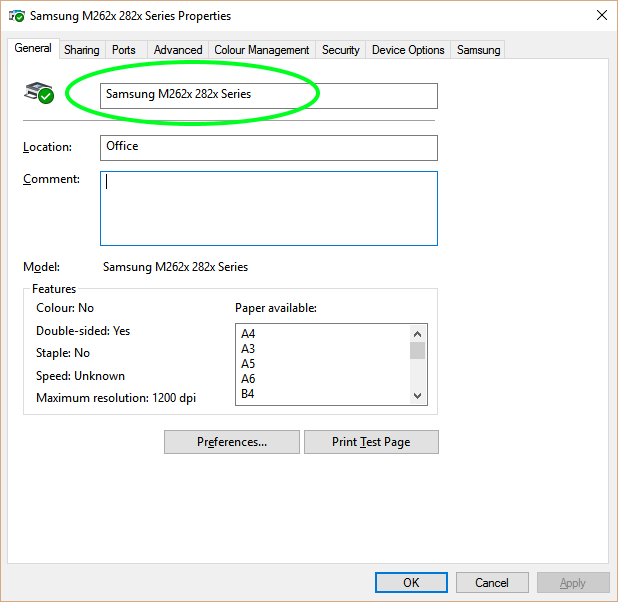This screenshot has width=618, height=602.
Task: Click the 'Colour: No' feature text
Action: (65, 308)
